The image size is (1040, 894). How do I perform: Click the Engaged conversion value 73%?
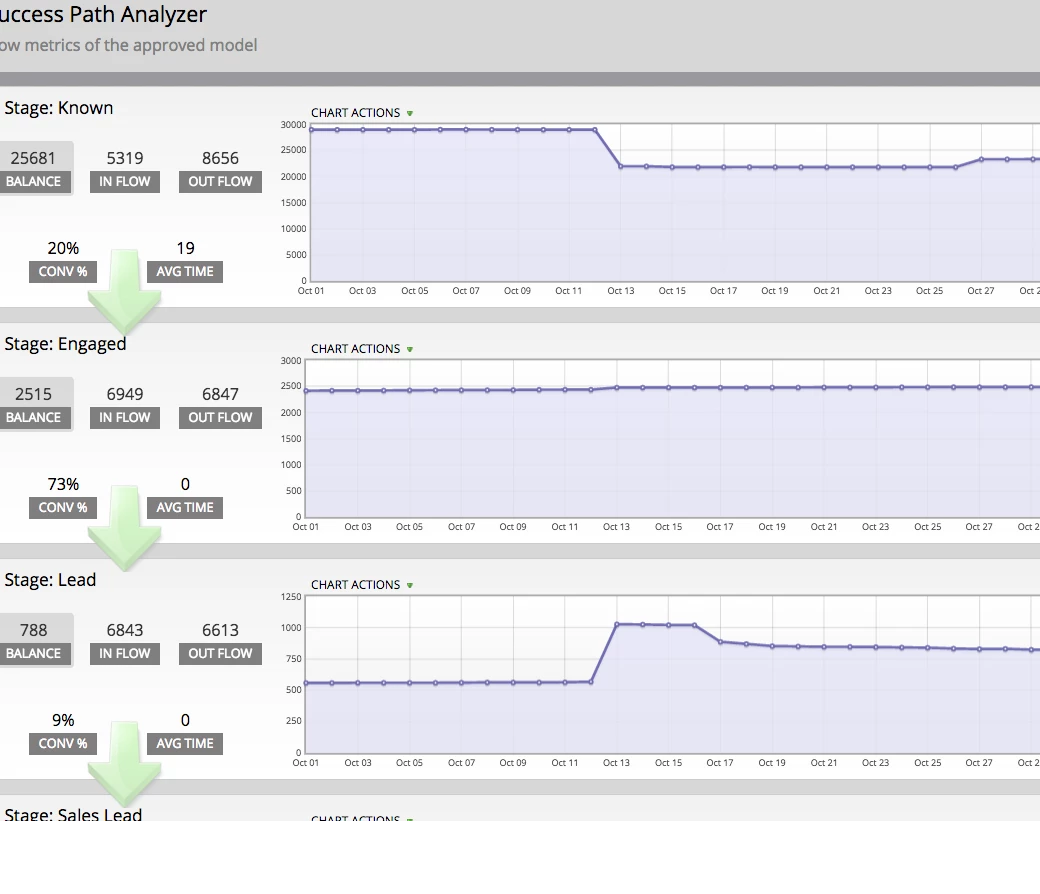click(63, 485)
